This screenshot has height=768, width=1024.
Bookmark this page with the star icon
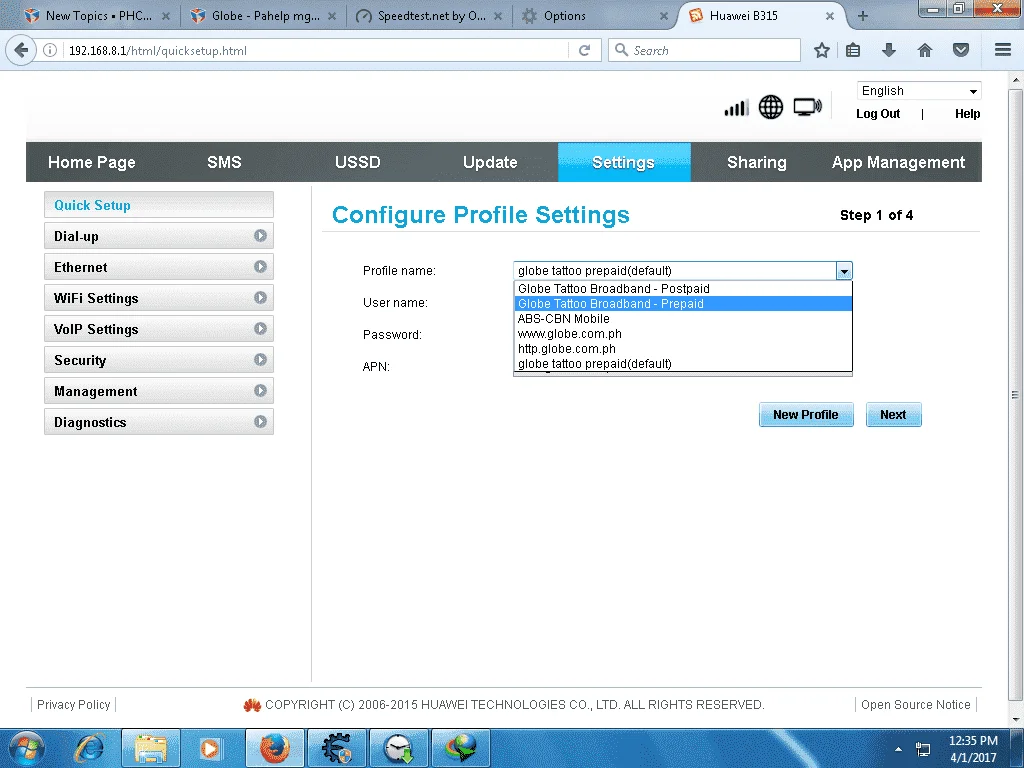point(822,50)
